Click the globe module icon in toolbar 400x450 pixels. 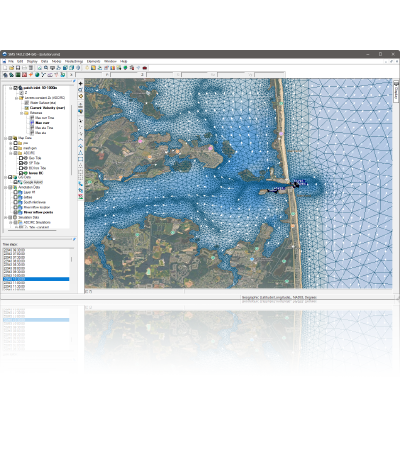(37, 75)
